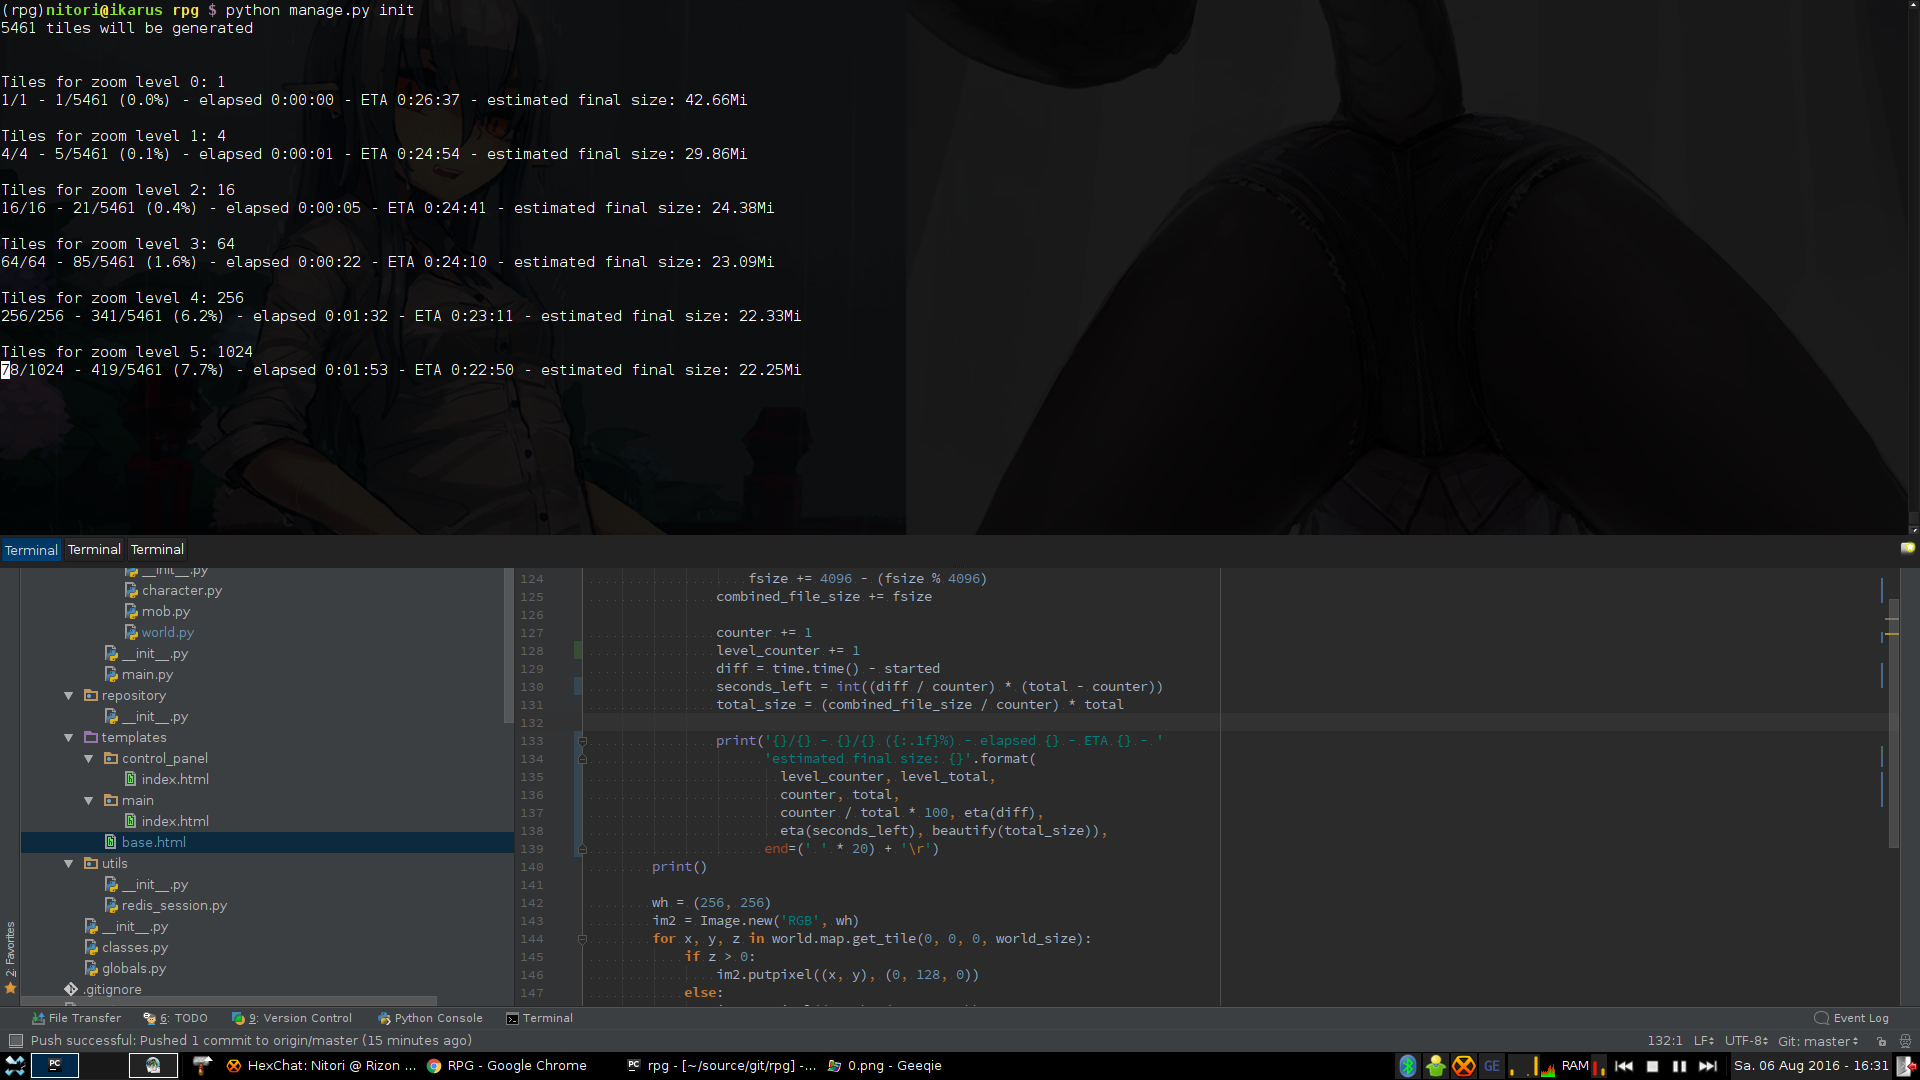The image size is (1920, 1080).
Task: Open the Git: master branch dropdown
Action: coord(1817,1041)
